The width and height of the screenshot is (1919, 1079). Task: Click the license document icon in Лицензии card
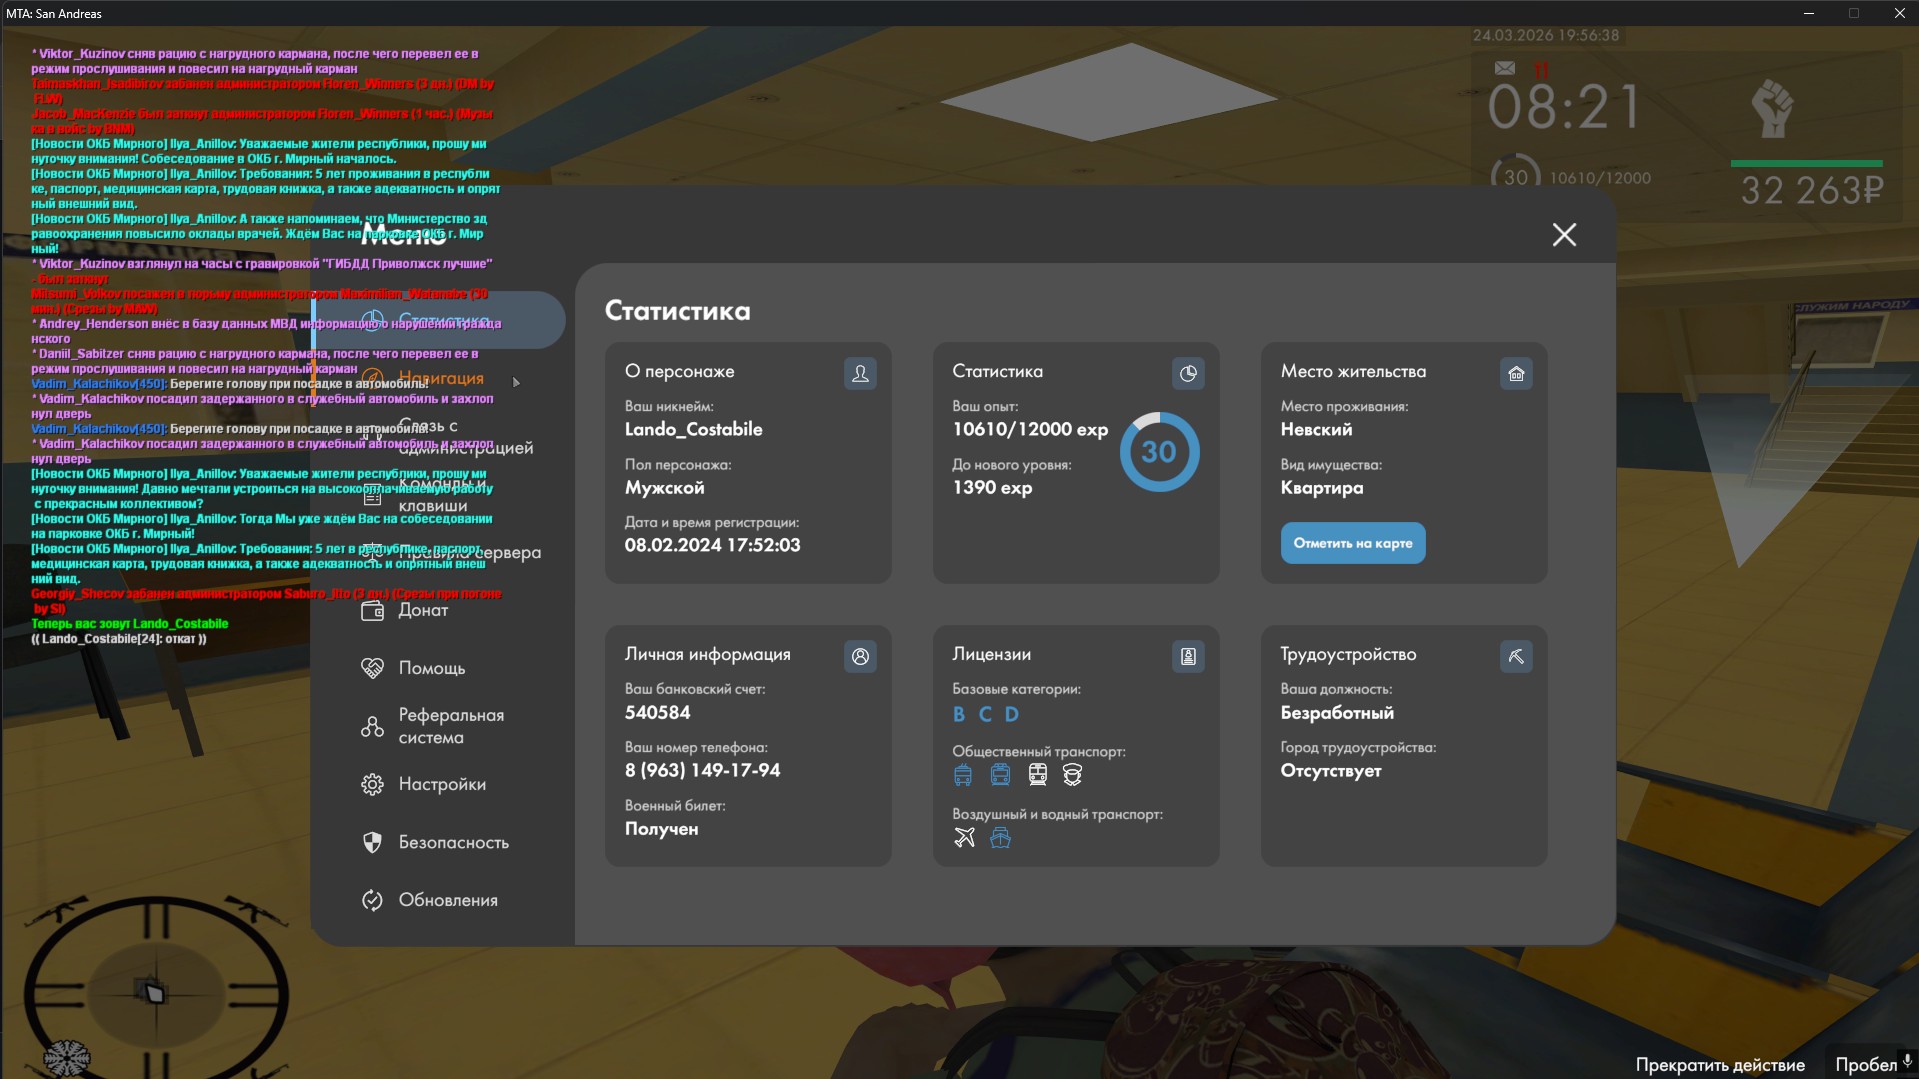click(1188, 657)
